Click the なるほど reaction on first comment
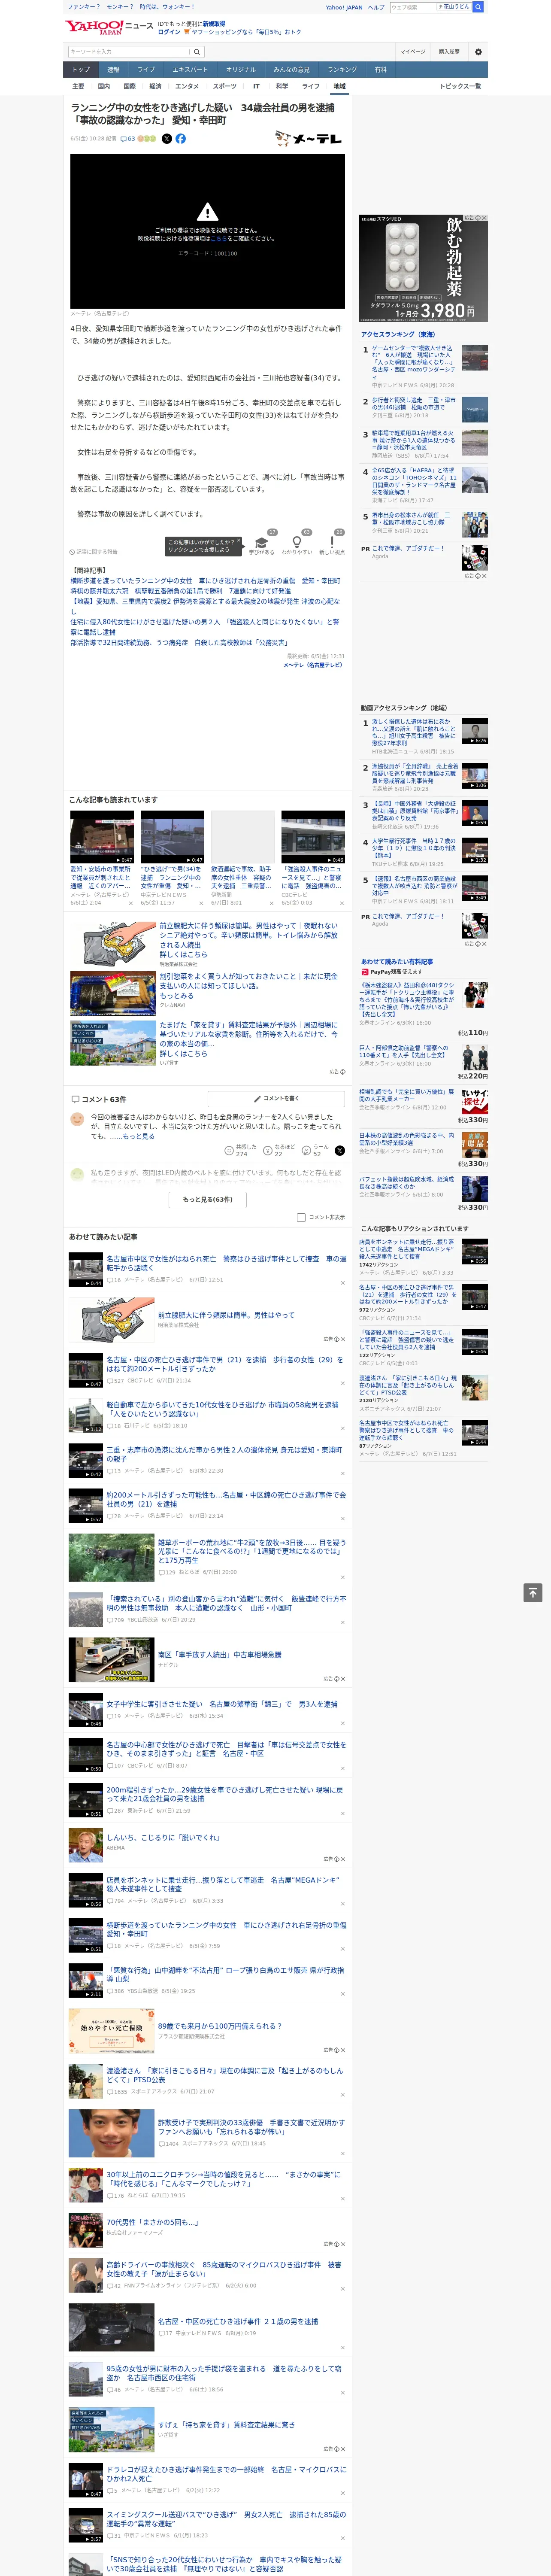The image size is (551, 2576). click(x=279, y=1151)
